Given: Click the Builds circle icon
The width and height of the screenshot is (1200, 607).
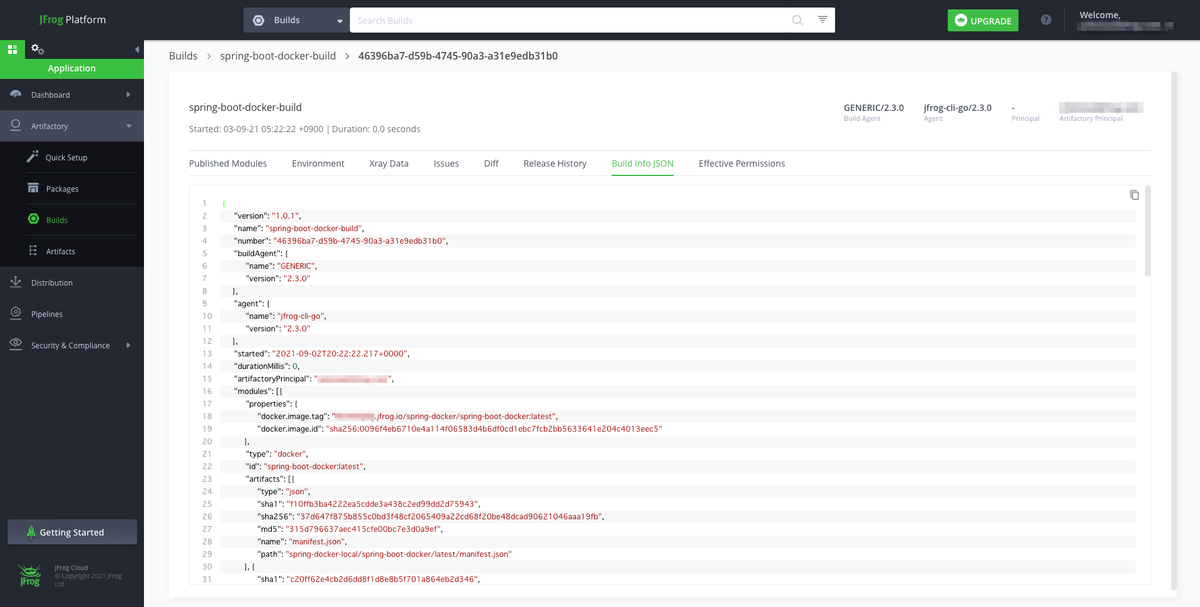Looking at the screenshot, I should pos(33,220).
